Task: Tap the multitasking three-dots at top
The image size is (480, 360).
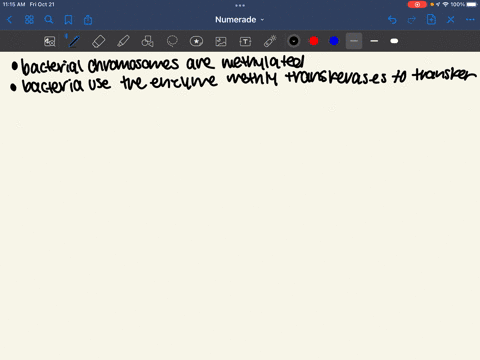Action: tap(240, 5)
